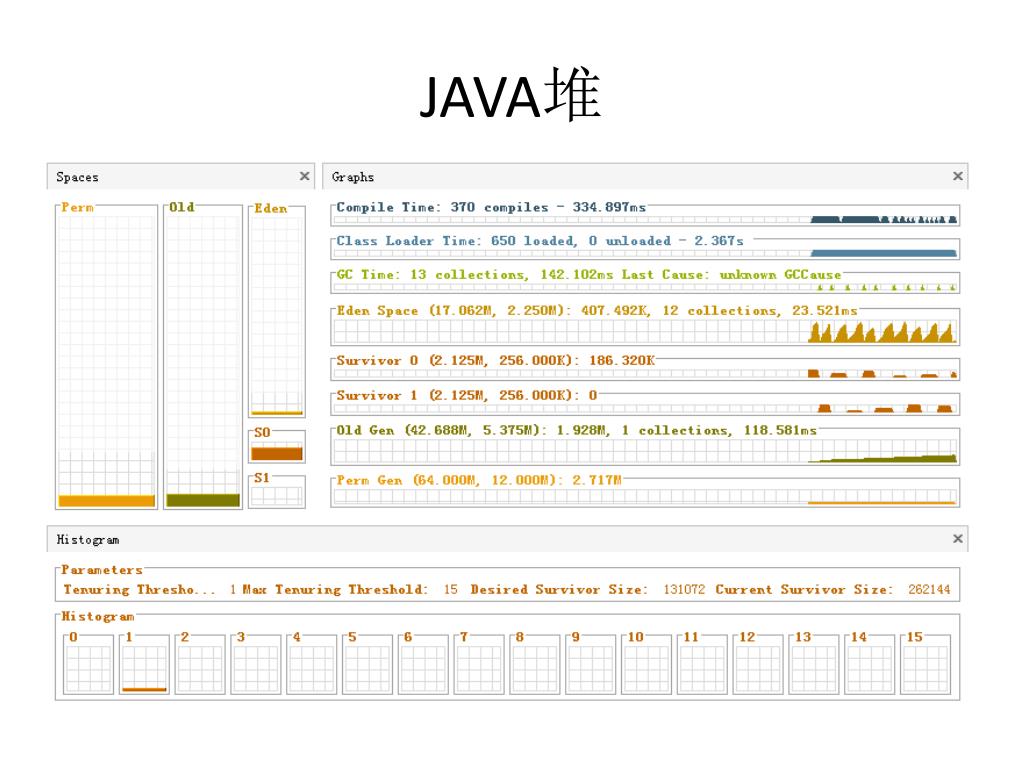
Task: Click histogram age bucket 4
Action: click(x=312, y=665)
